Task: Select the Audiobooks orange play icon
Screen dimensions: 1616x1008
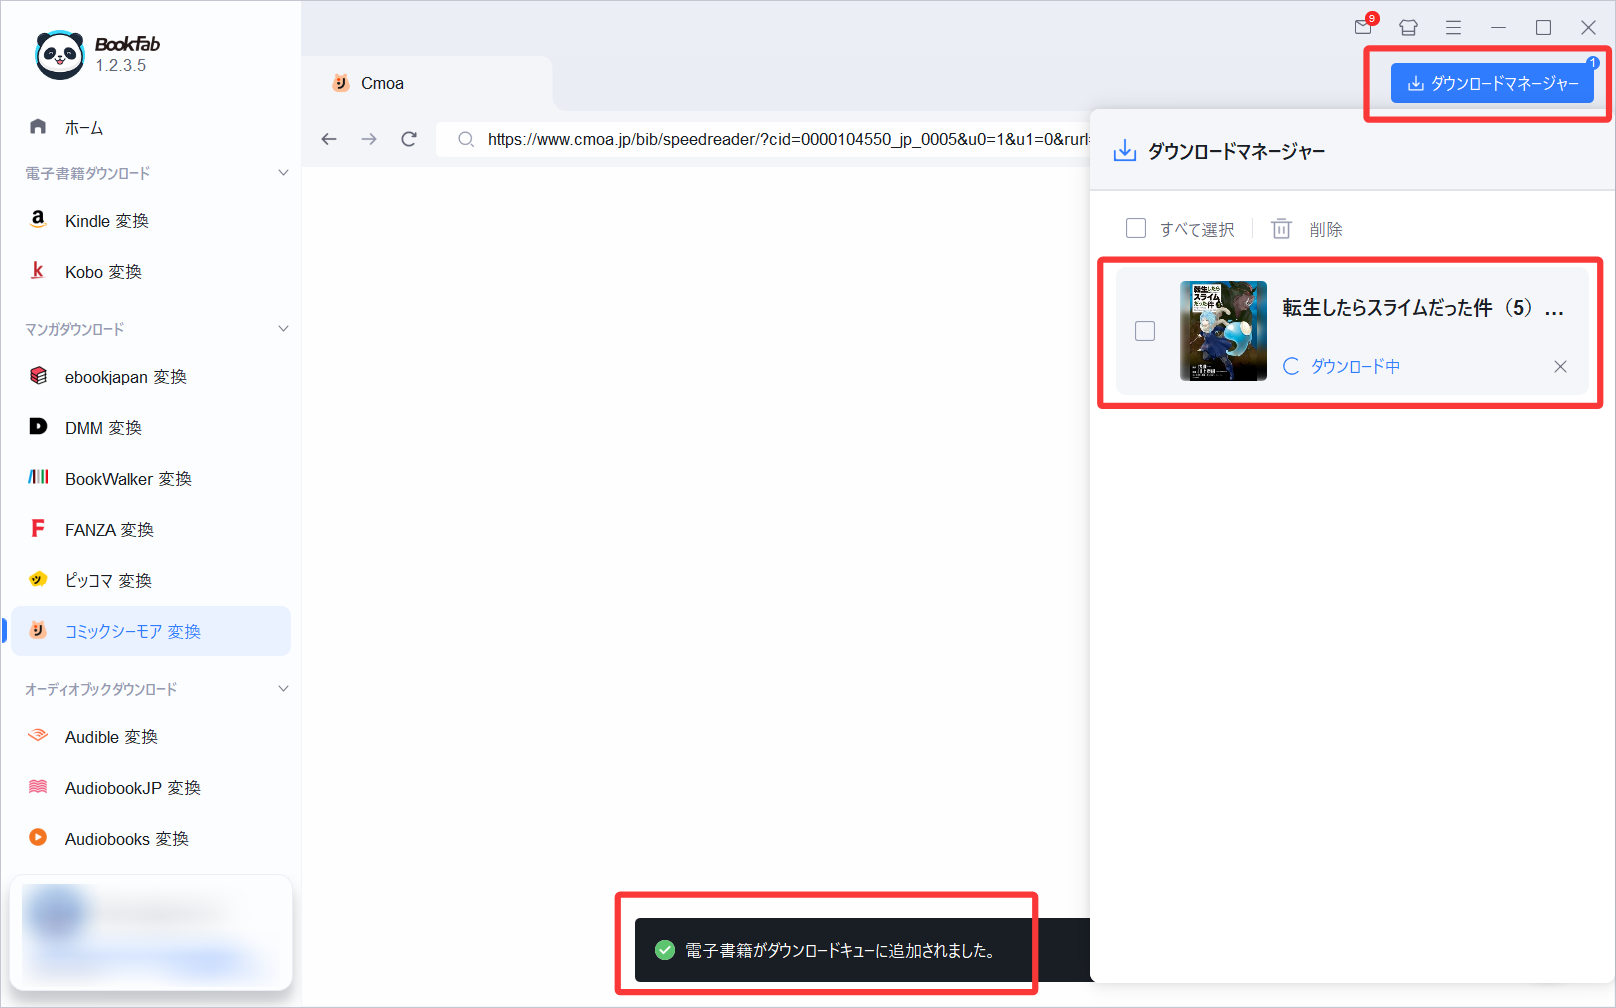Action: [38, 837]
